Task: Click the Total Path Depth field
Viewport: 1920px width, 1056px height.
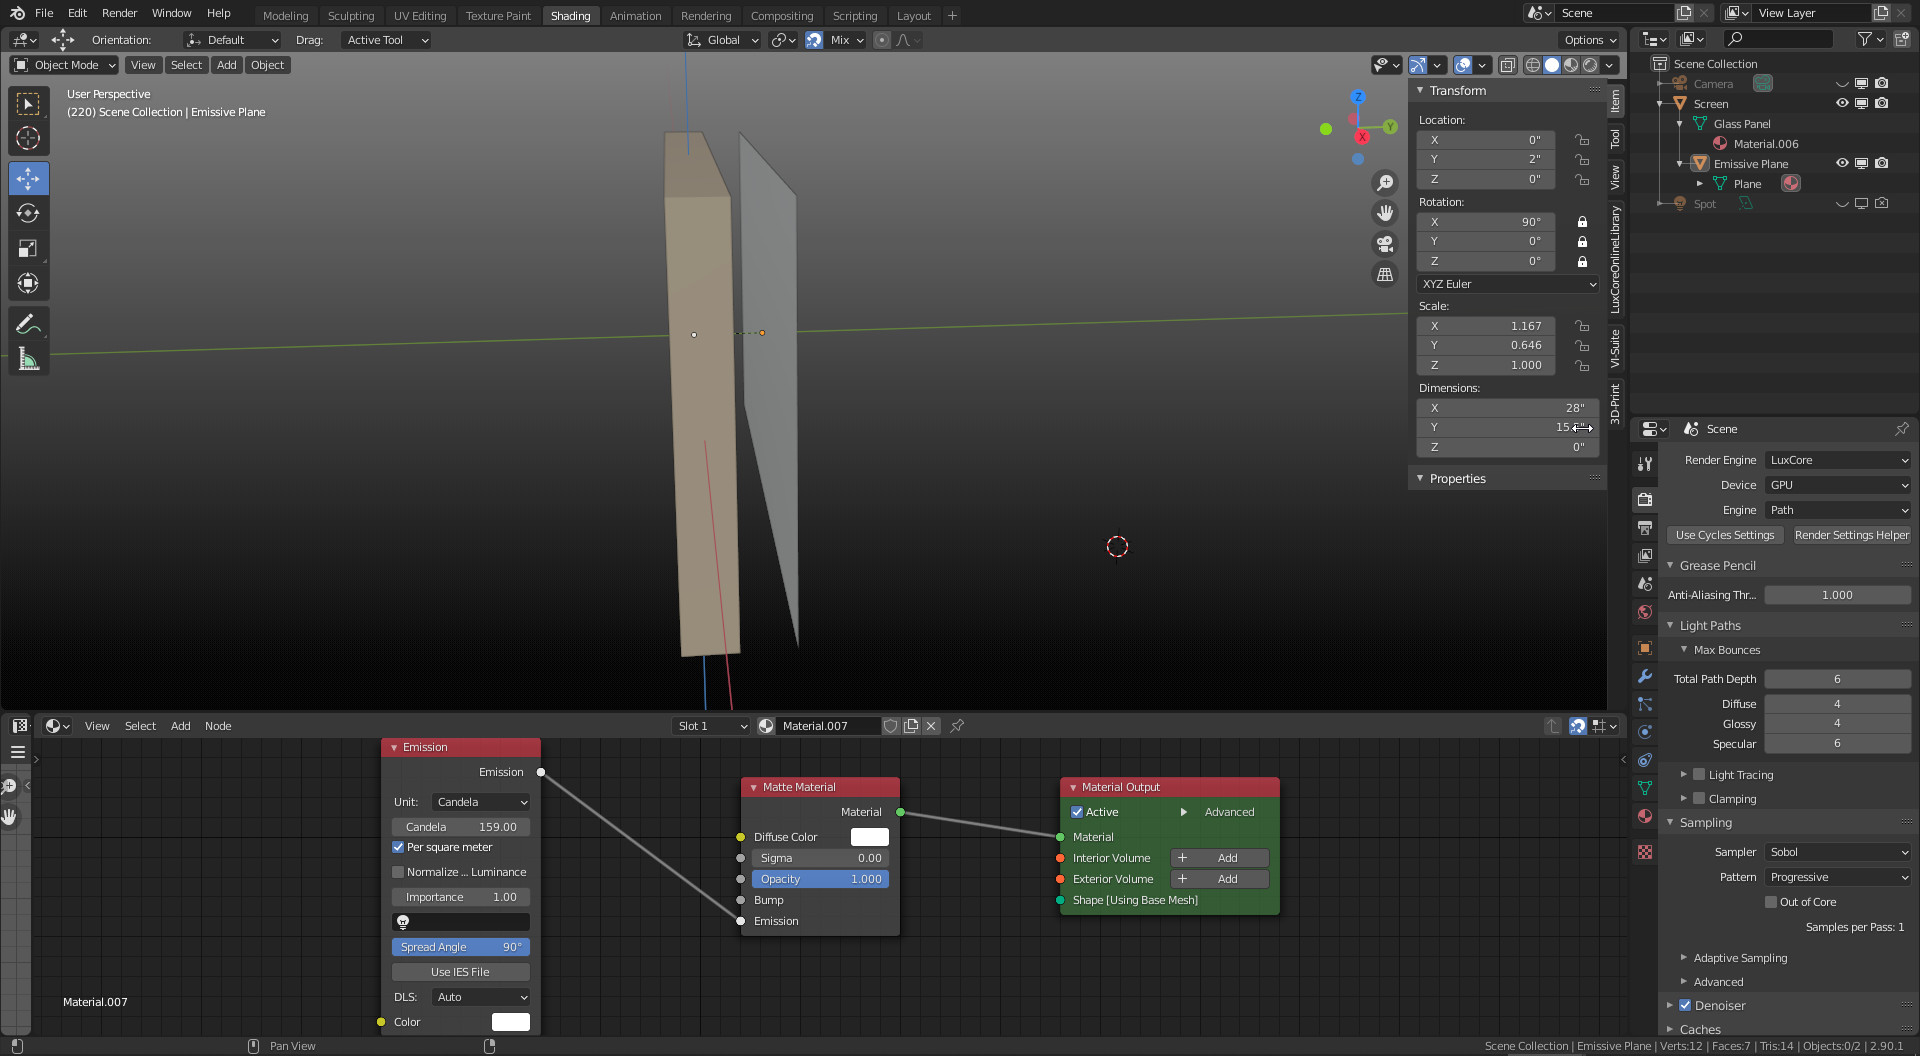Action: point(1837,679)
